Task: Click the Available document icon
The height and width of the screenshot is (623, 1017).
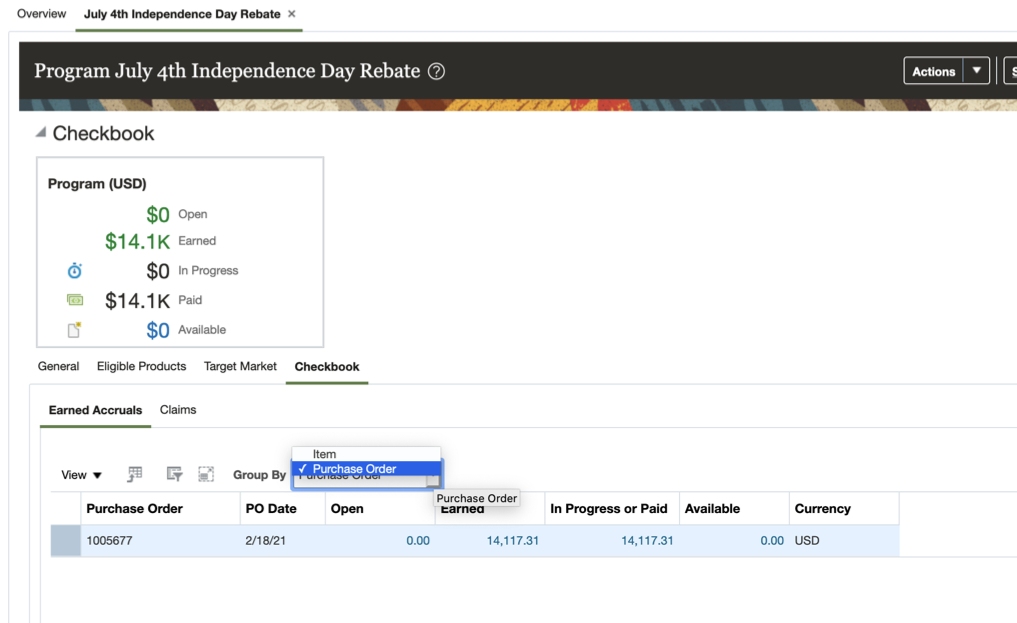Action: (75, 330)
